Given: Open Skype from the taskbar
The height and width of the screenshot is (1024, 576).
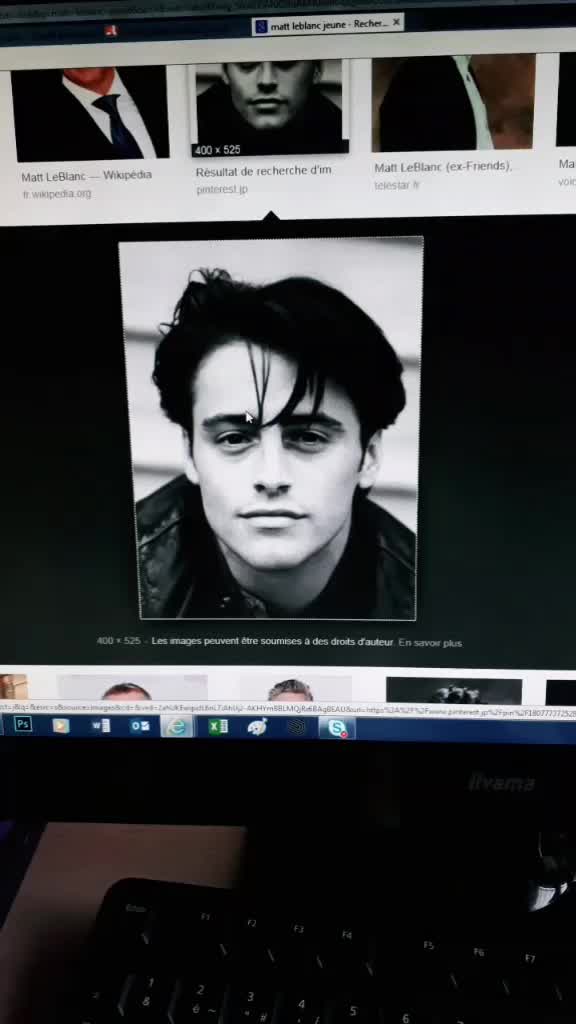Looking at the screenshot, I should point(337,728).
